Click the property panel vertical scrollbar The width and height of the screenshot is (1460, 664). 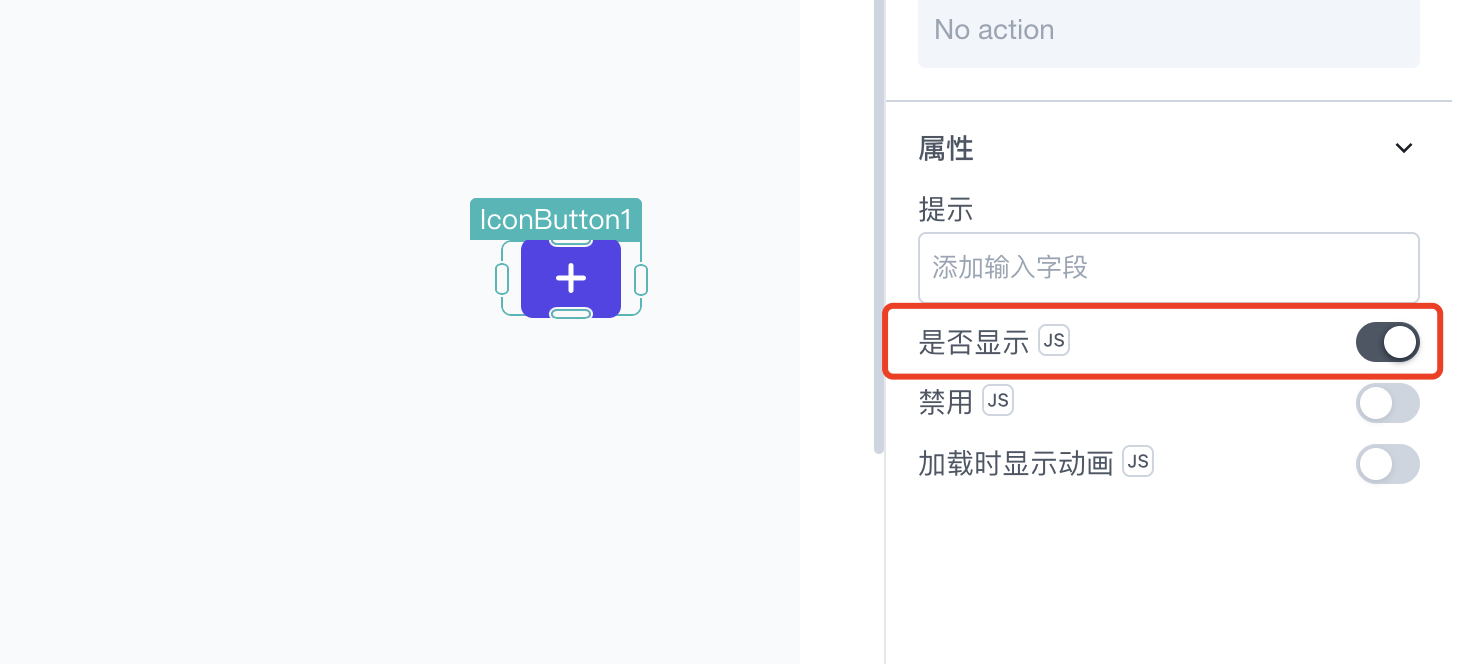(879, 227)
